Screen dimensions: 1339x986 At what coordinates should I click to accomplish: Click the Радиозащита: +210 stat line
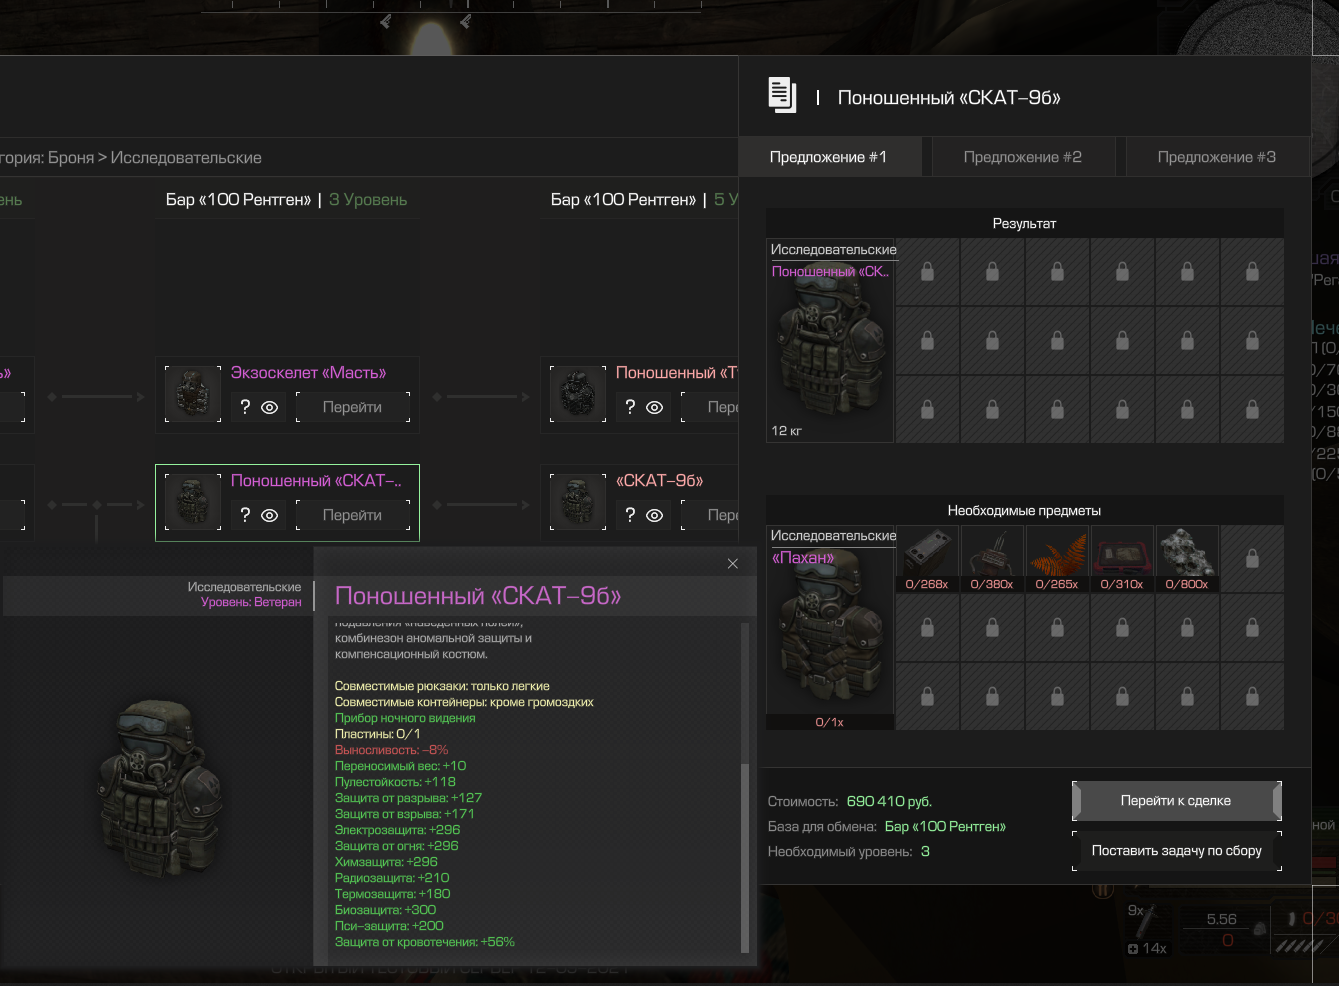click(392, 878)
